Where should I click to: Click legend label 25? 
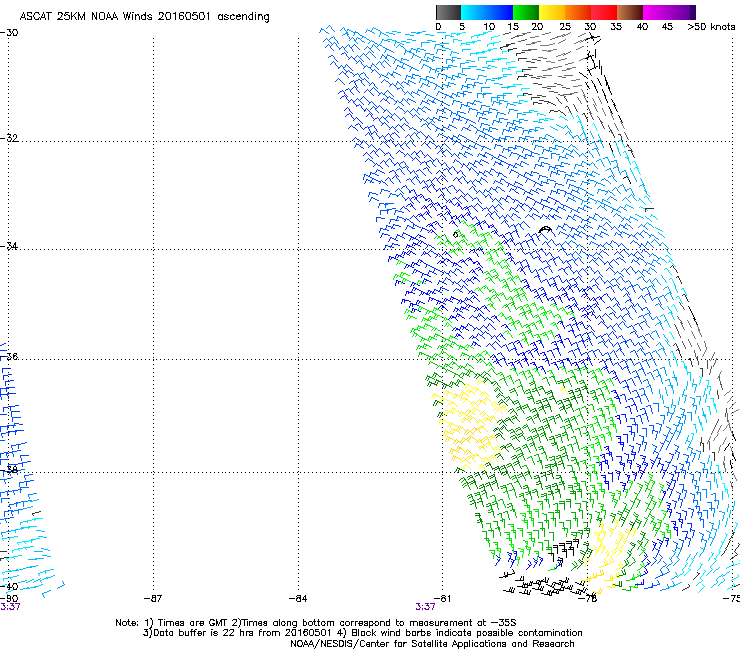(x=565, y=27)
